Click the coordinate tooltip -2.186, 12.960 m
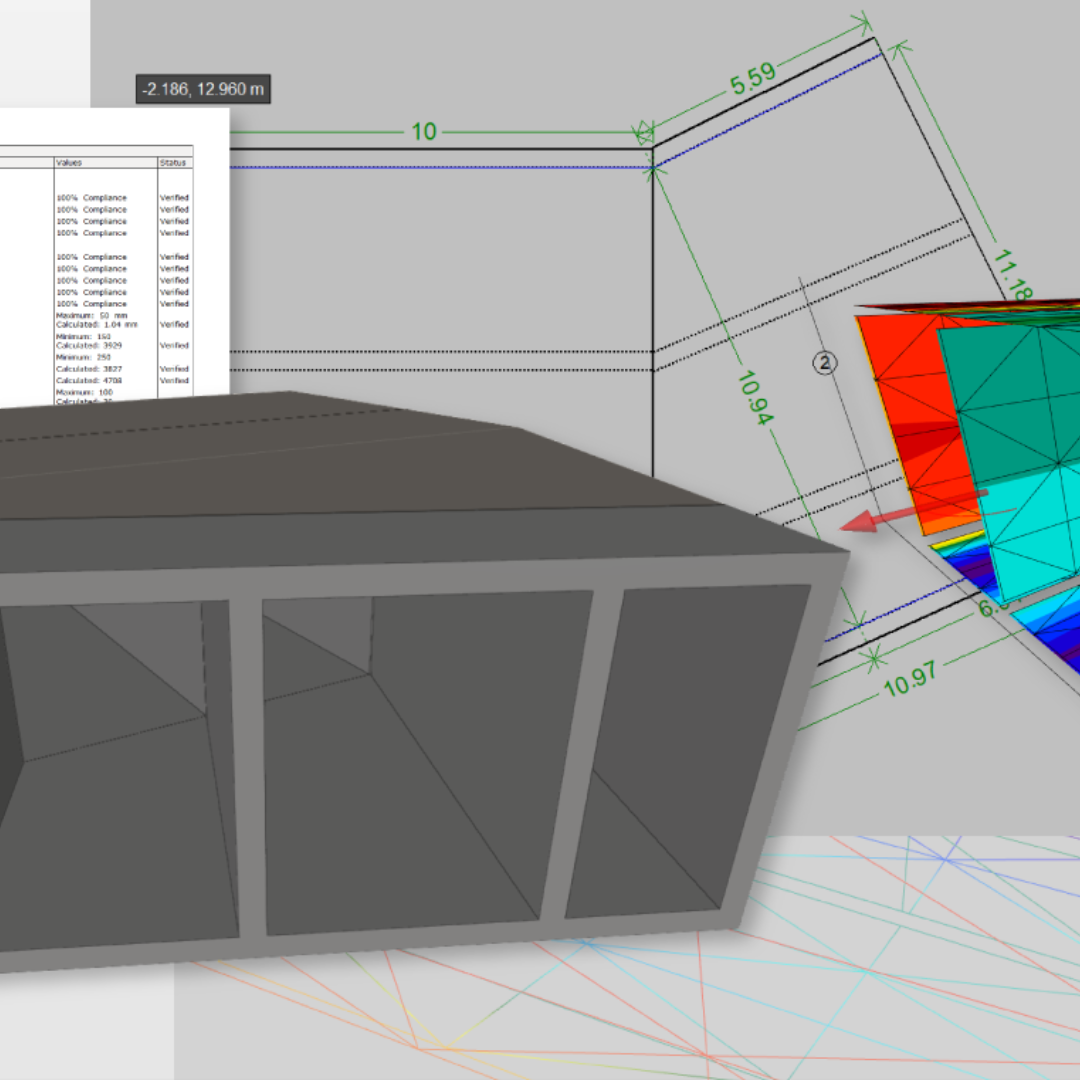The image size is (1080, 1080). [x=203, y=89]
